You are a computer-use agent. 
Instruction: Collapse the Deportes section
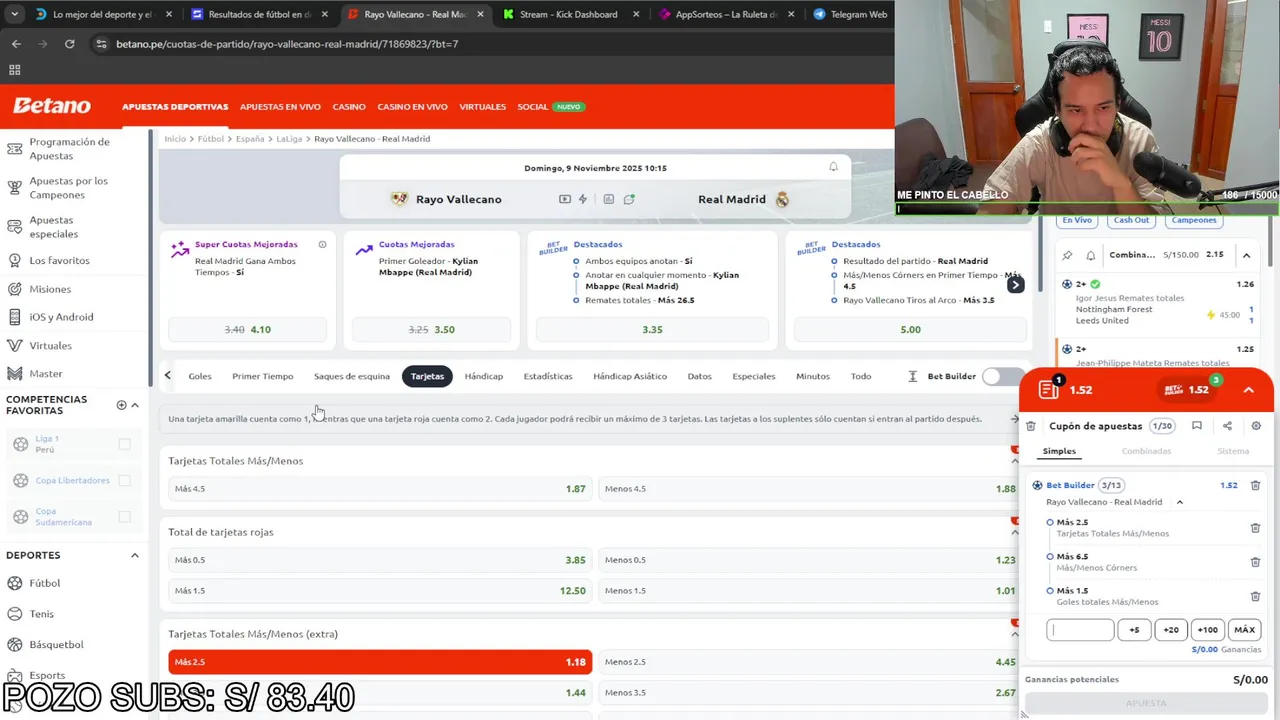[135, 555]
